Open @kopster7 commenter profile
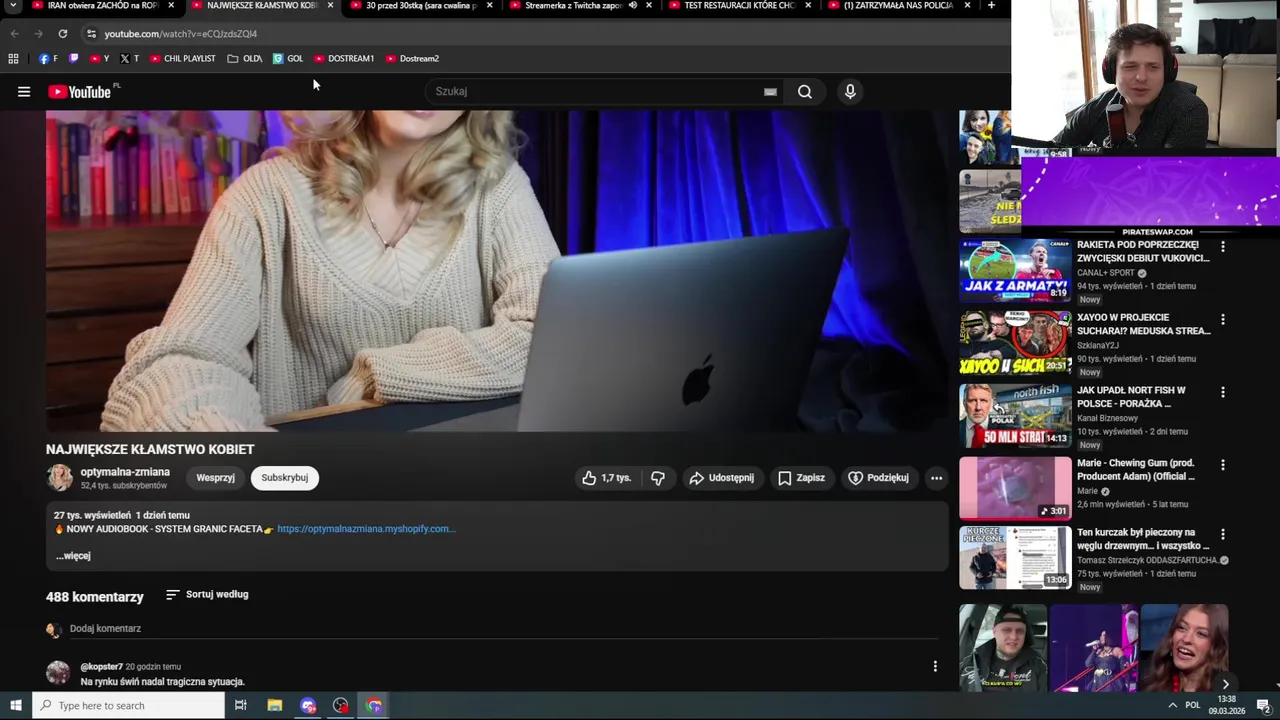This screenshot has width=1280, height=720. click(101, 667)
